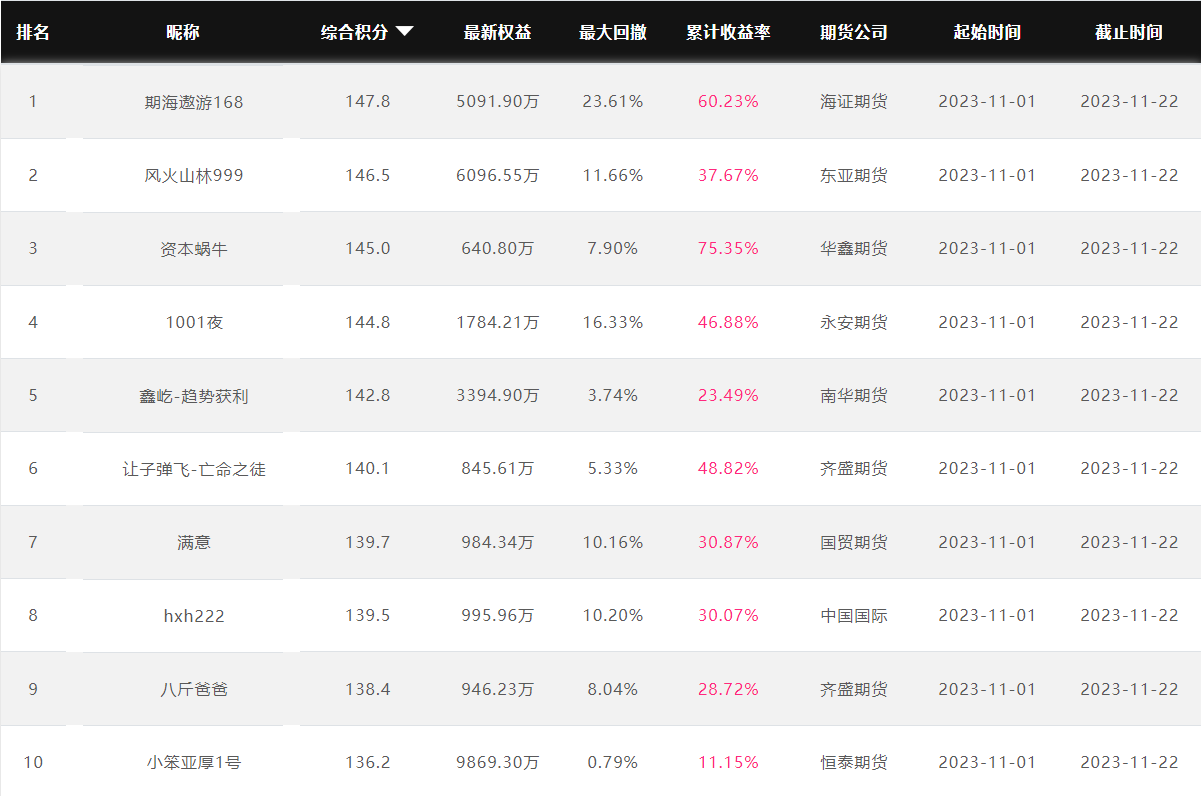
Task: Select equity value 5091.90万
Action: 497,101
